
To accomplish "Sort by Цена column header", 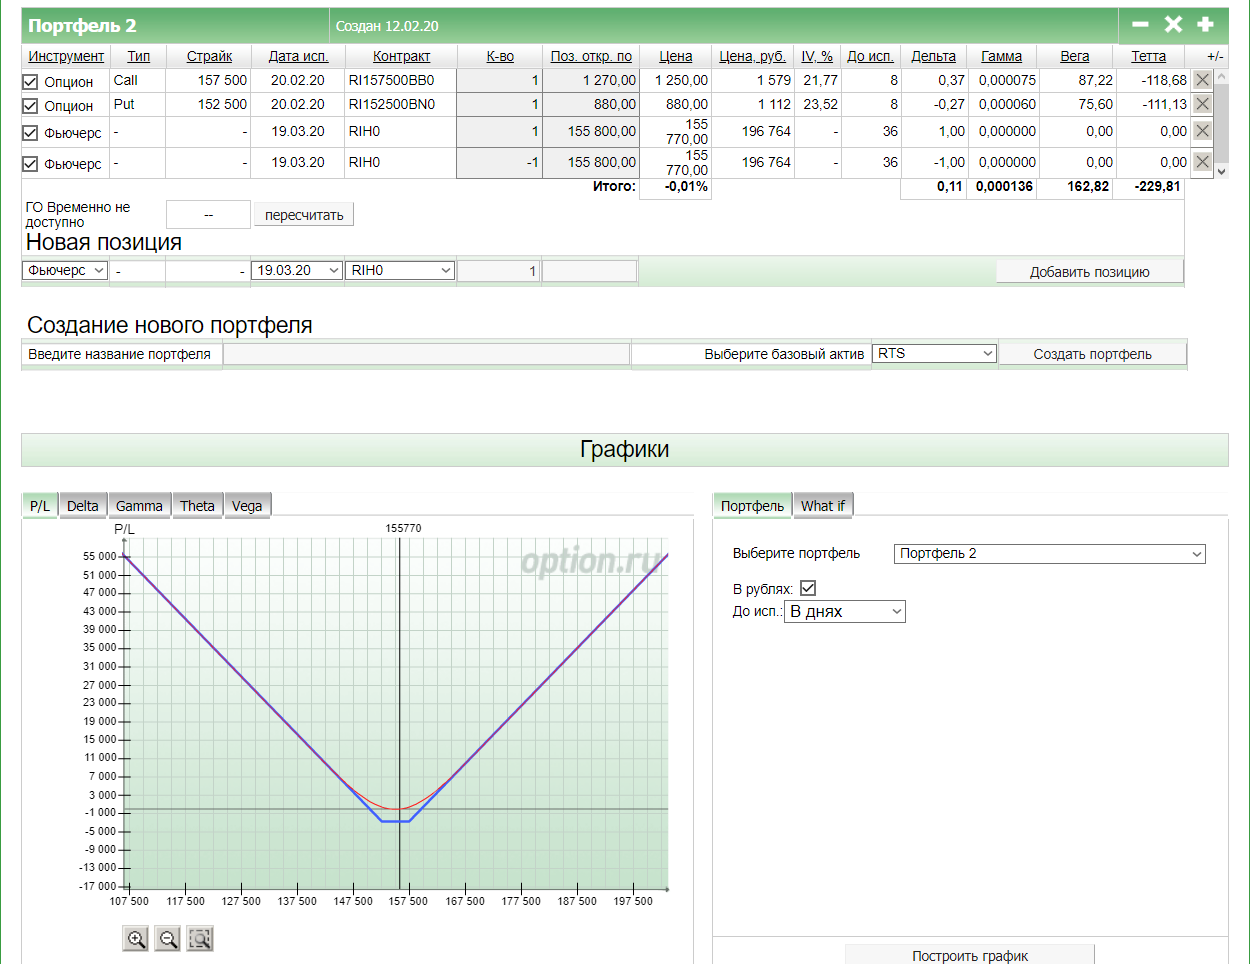I will coord(676,56).
